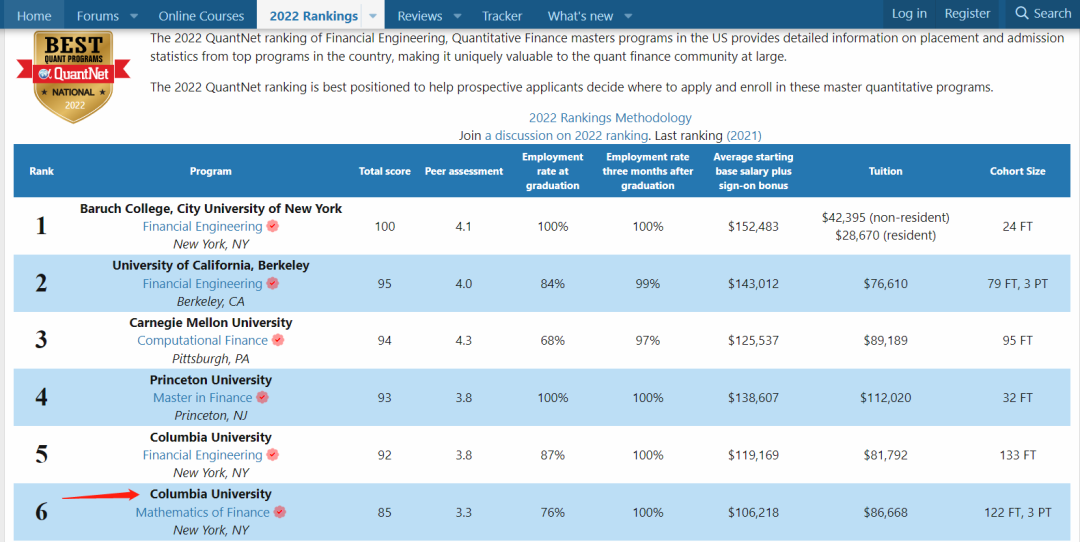1080x542 pixels.
Task: Click verified badge beside Computational Finance
Action: click(278, 340)
